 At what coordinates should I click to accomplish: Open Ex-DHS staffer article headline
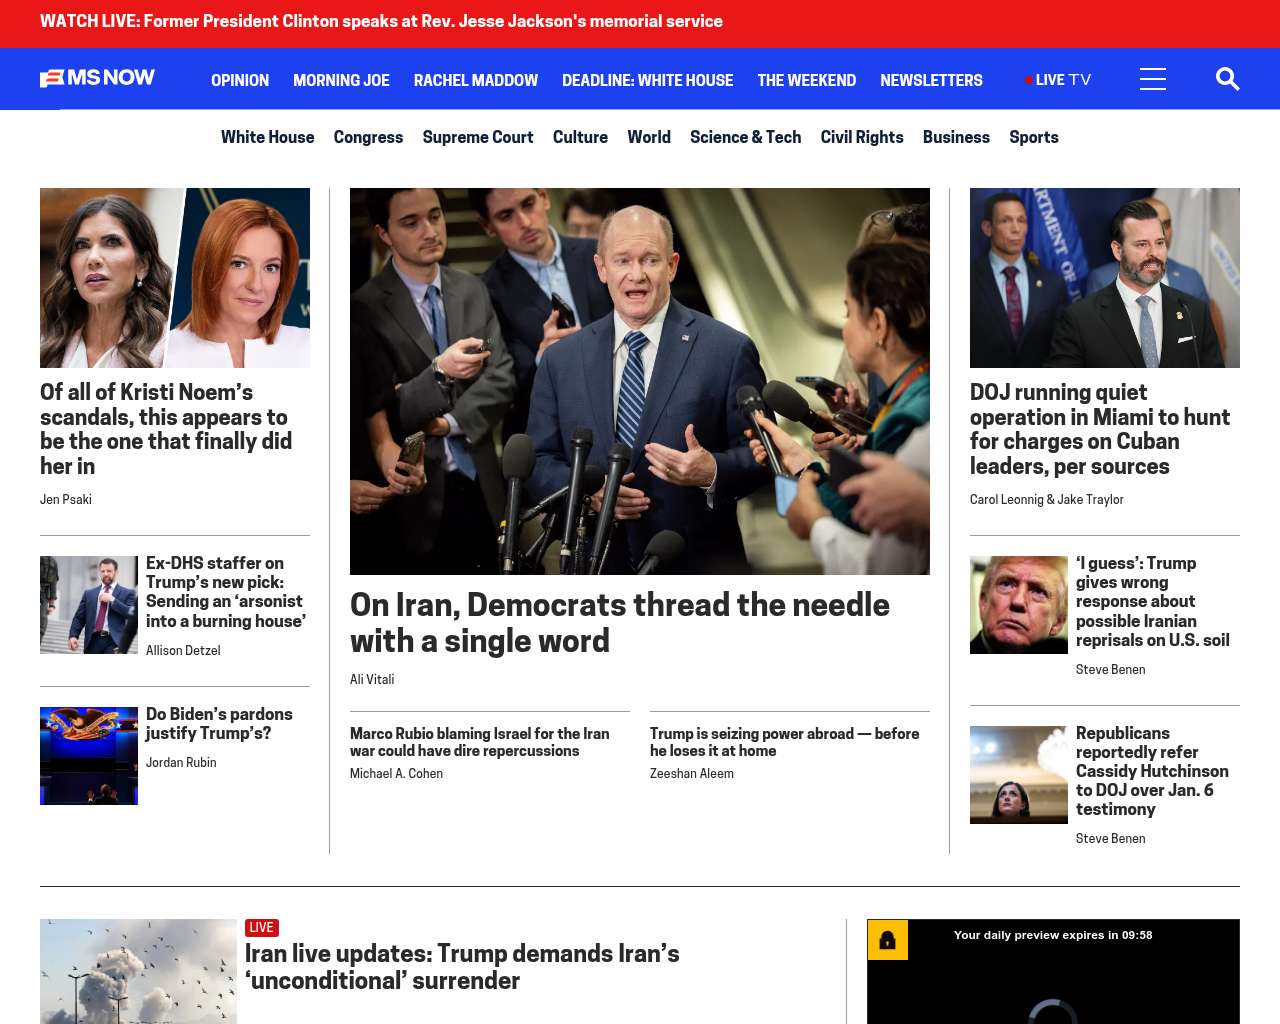click(x=226, y=592)
